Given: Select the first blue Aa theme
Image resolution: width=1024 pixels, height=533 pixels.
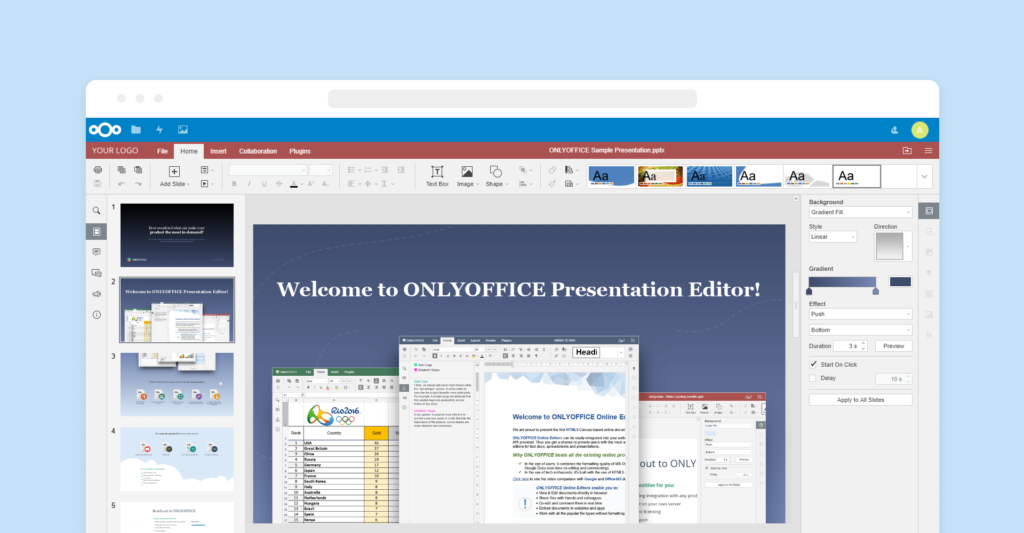Looking at the screenshot, I should click(x=611, y=176).
